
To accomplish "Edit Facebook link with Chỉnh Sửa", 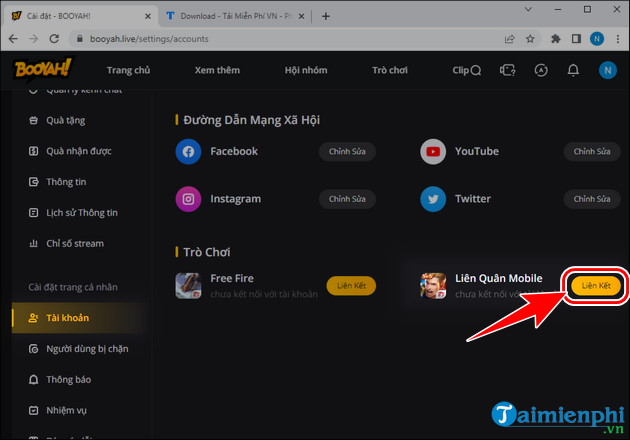I will [x=347, y=151].
